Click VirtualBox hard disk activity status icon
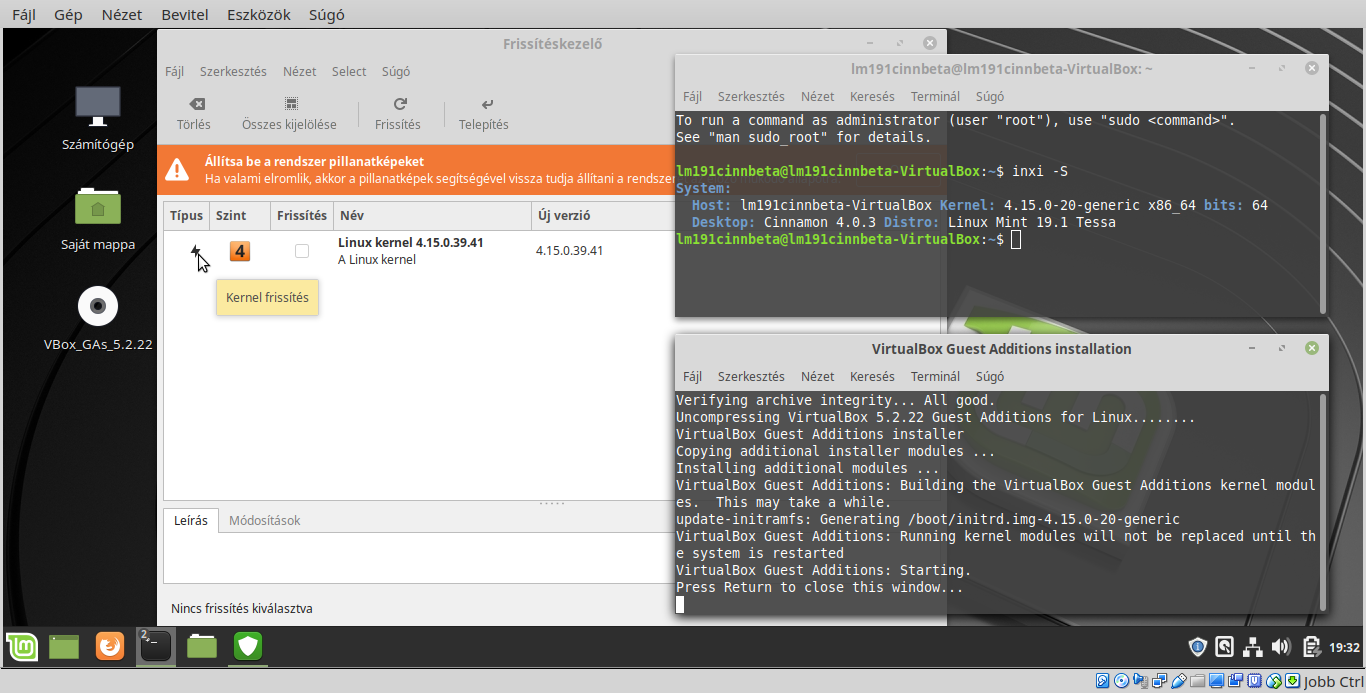 (x=1102, y=681)
